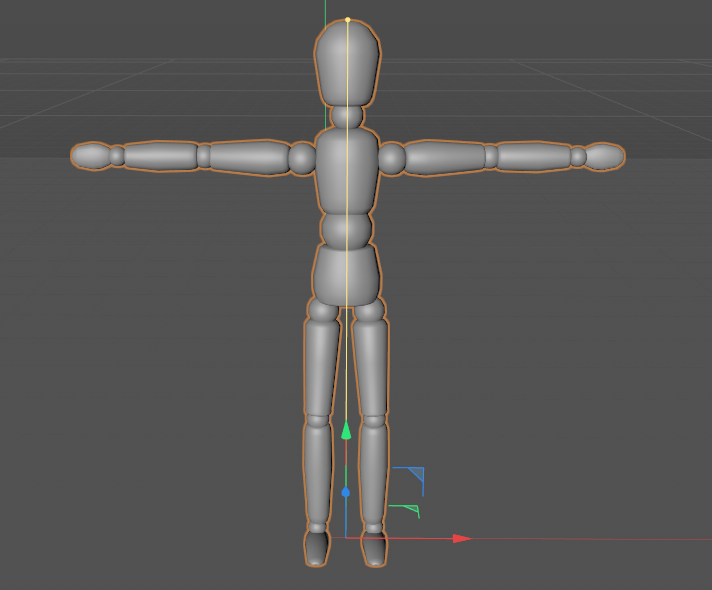This screenshot has height=590, width=712.
Task: Select the thigh on the viewport's left side
Action: pos(321,367)
